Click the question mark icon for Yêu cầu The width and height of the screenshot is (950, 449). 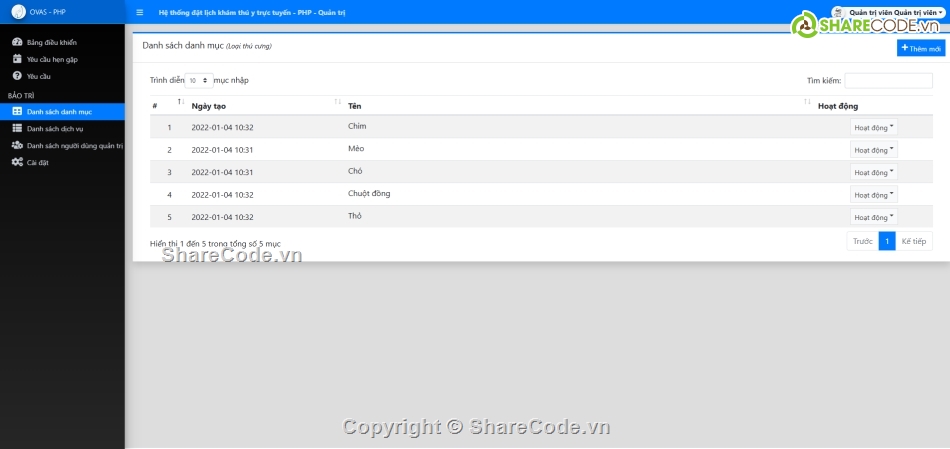[x=17, y=76]
